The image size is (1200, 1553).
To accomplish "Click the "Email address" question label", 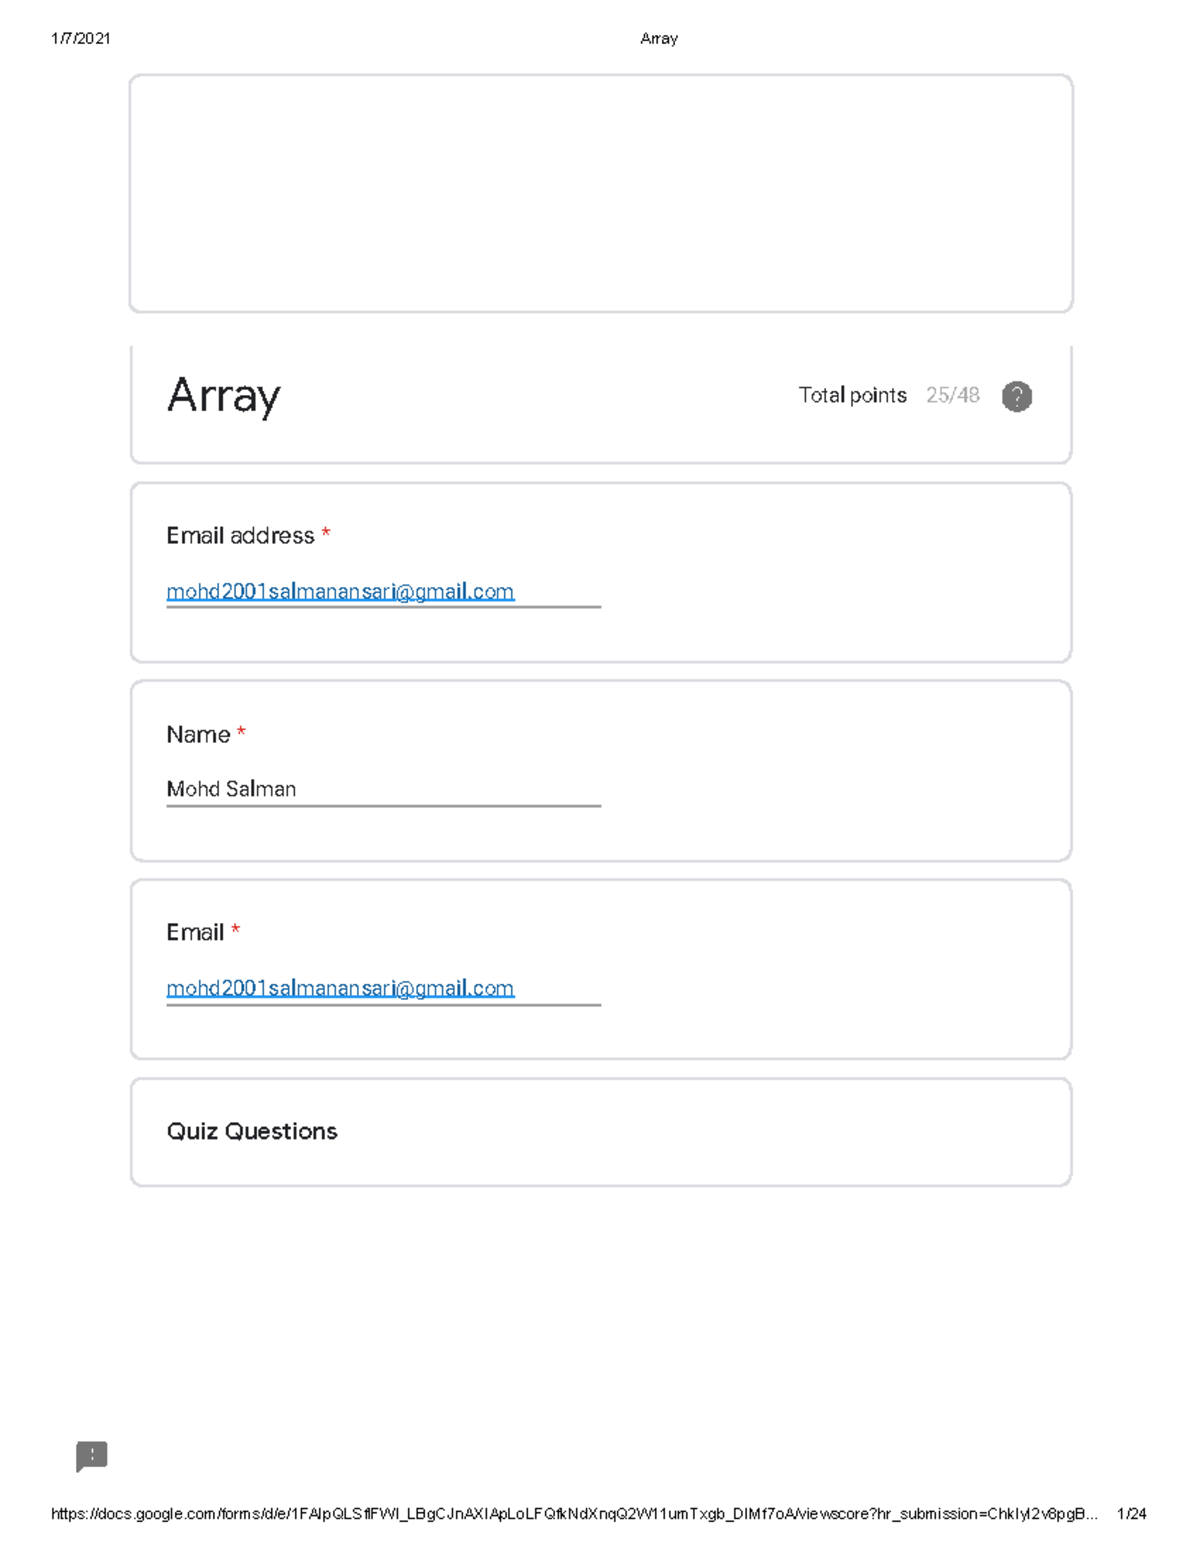I will click(240, 536).
